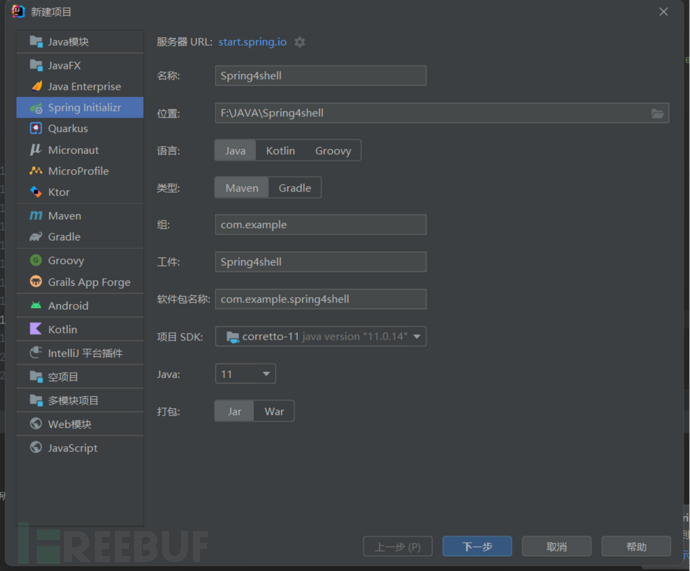Click the IntelliJ 平台插件 plug icon
Image resolution: width=690 pixels, height=571 pixels.
tap(36, 353)
